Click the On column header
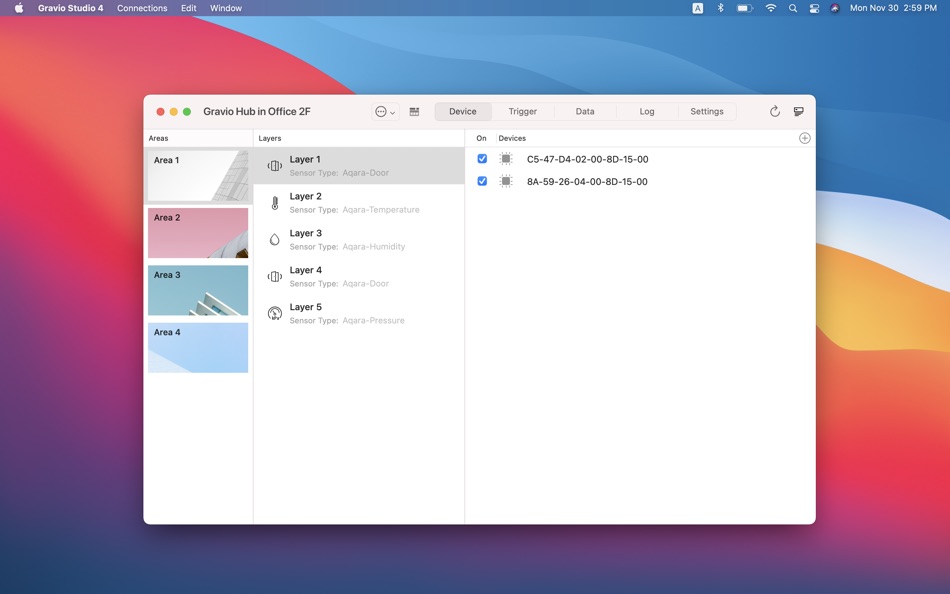950x594 pixels. pyautogui.click(x=481, y=138)
